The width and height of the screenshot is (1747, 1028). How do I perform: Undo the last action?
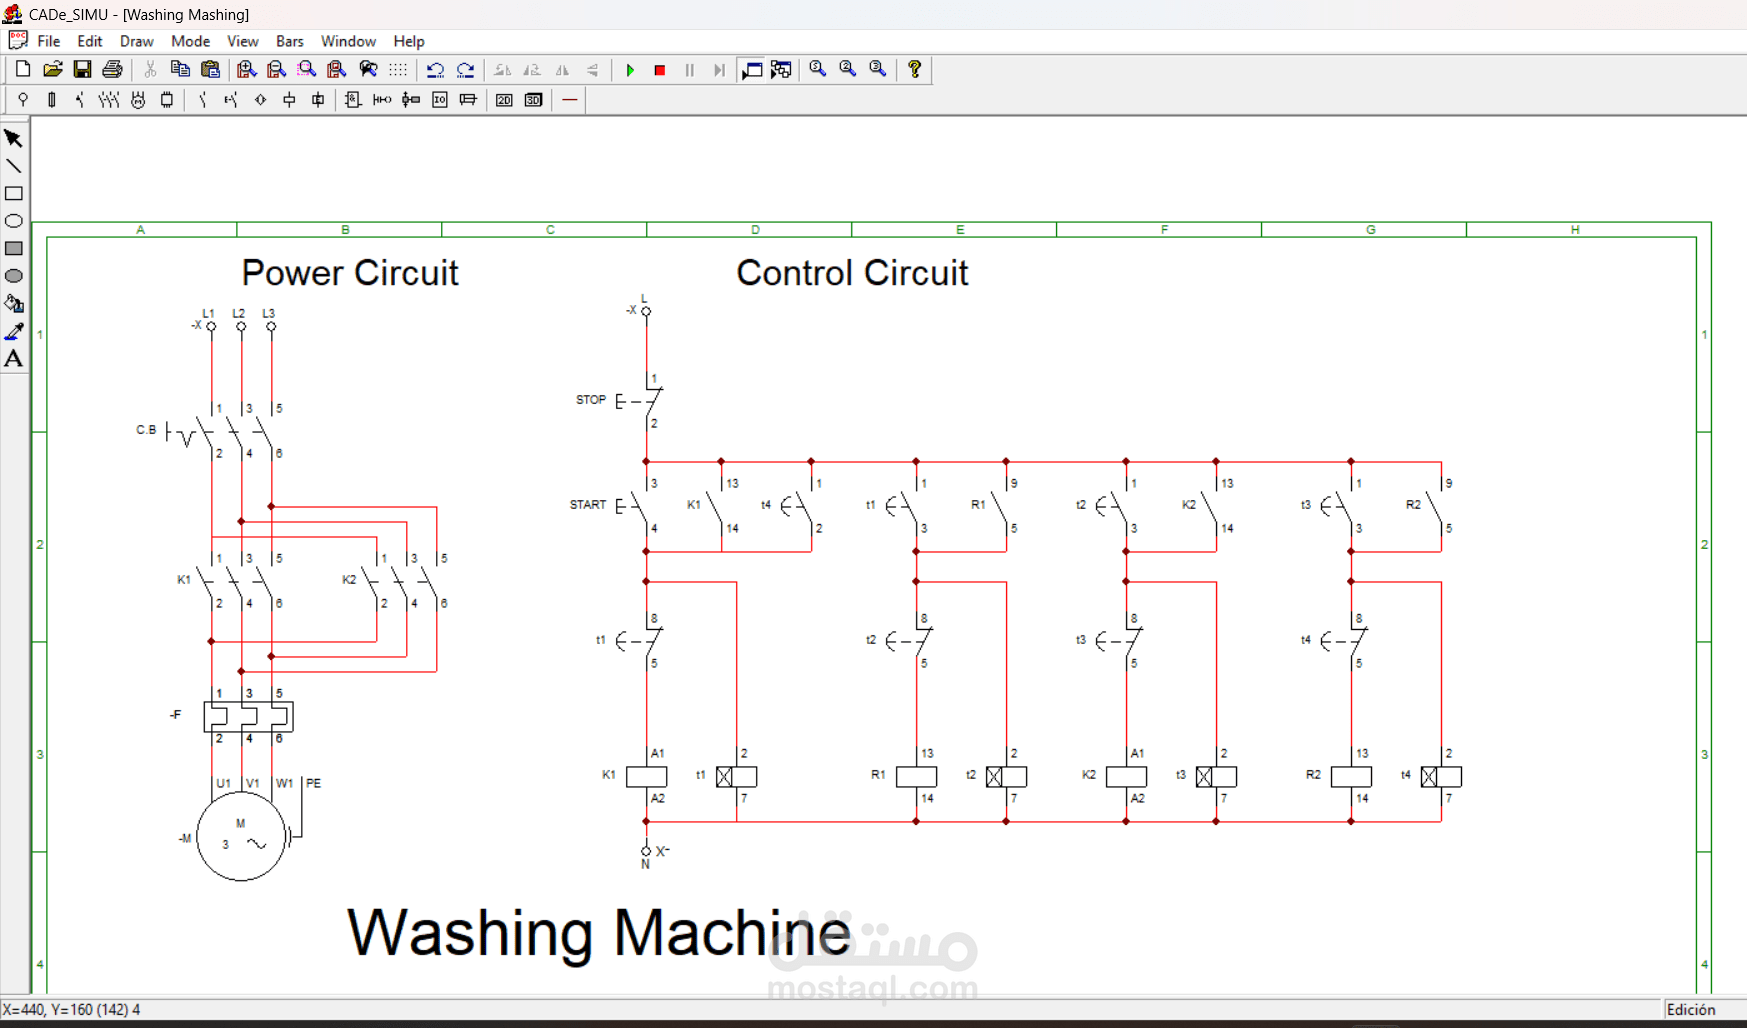[435, 69]
